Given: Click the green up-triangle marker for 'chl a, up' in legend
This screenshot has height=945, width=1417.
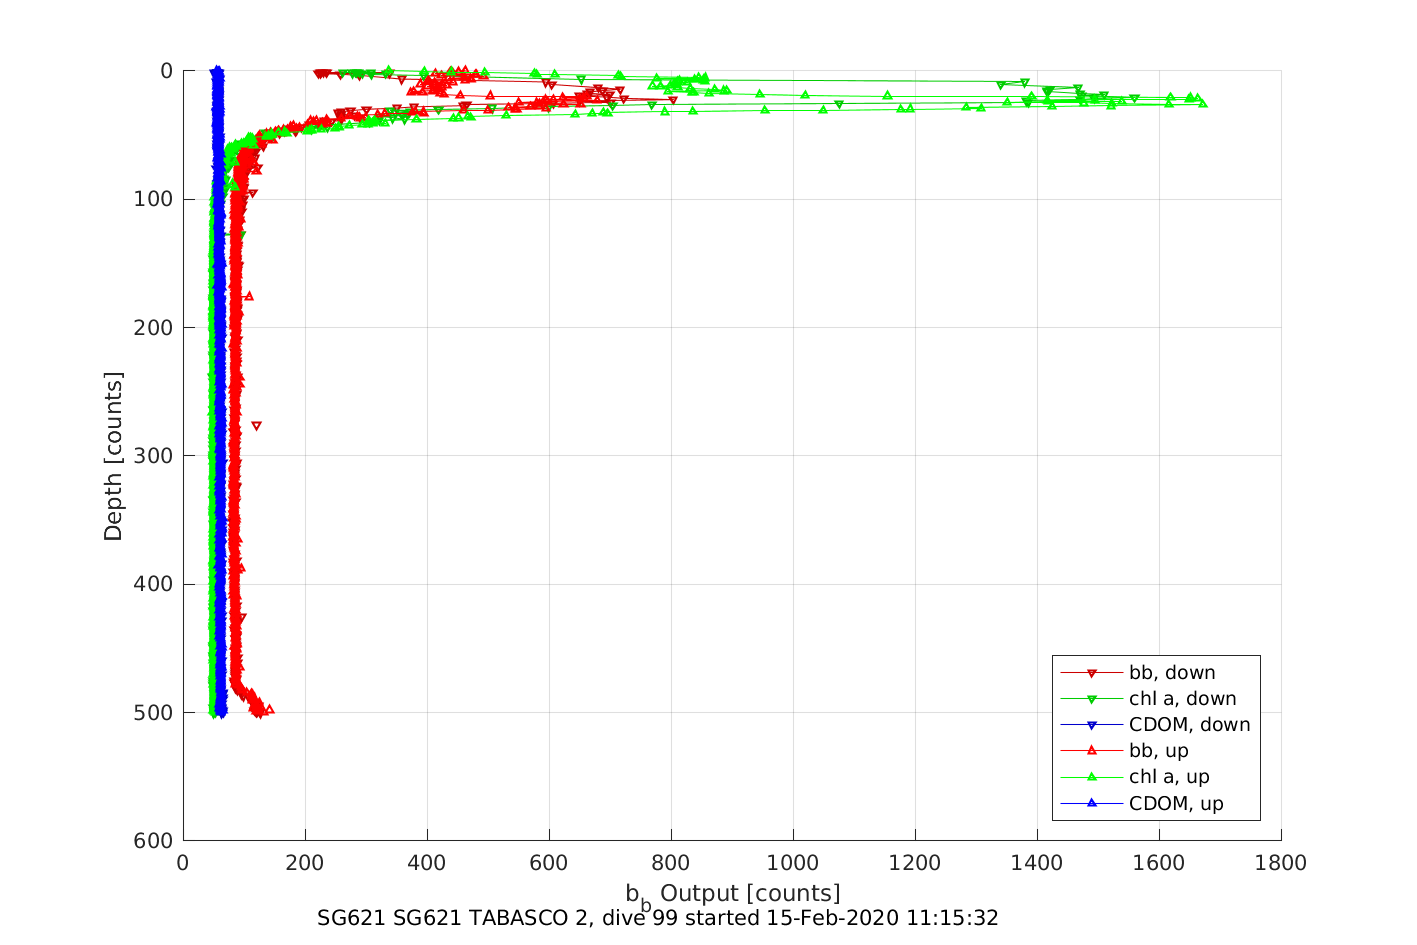Looking at the screenshot, I should [x=1092, y=776].
